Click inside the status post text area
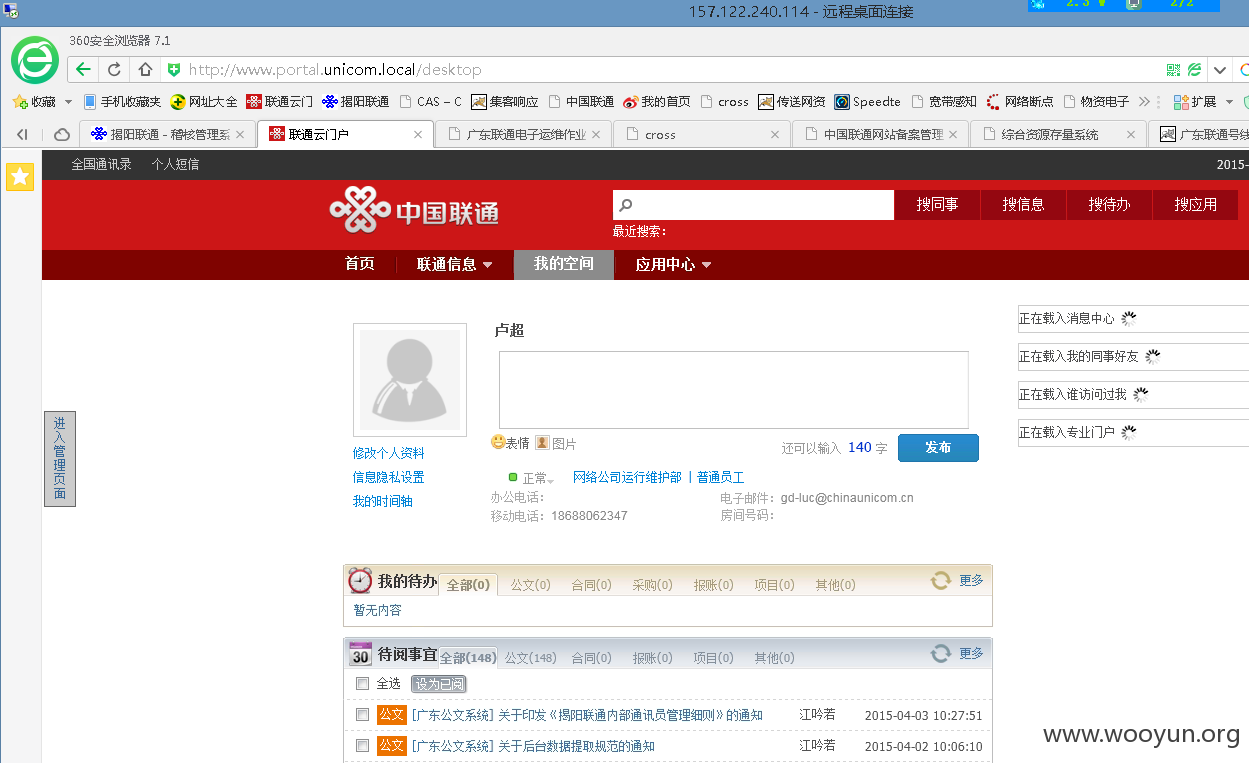The height and width of the screenshot is (763, 1249). [x=734, y=390]
